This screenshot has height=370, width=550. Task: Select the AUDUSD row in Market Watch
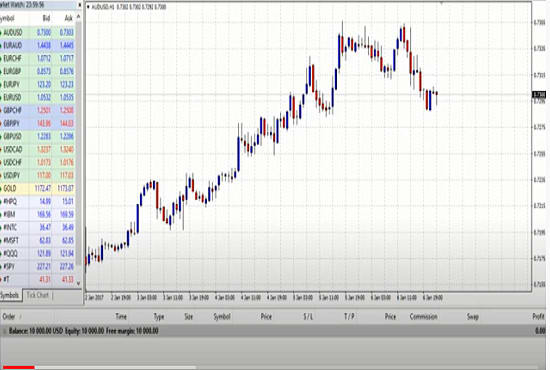[38, 33]
